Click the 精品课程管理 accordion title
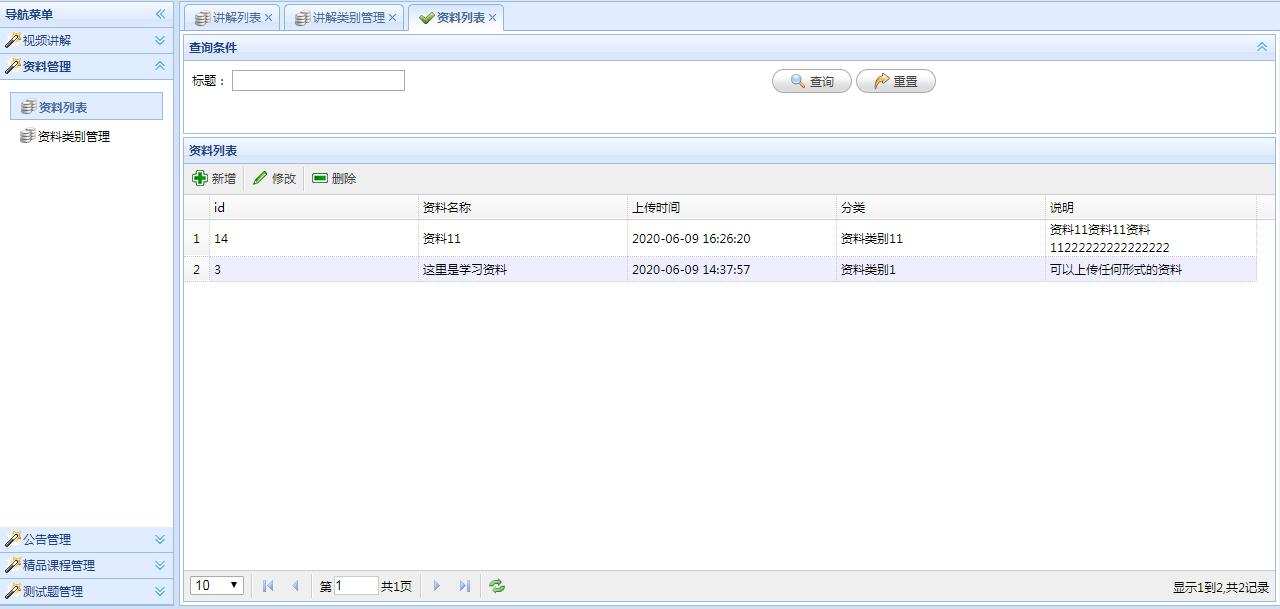The image size is (1280, 609). click(59, 565)
